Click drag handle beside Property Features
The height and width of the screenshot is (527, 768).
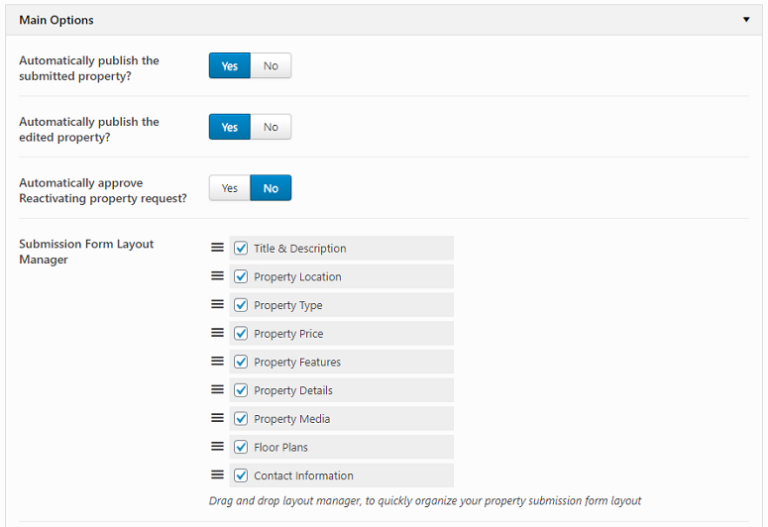pyautogui.click(x=217, y=361)
